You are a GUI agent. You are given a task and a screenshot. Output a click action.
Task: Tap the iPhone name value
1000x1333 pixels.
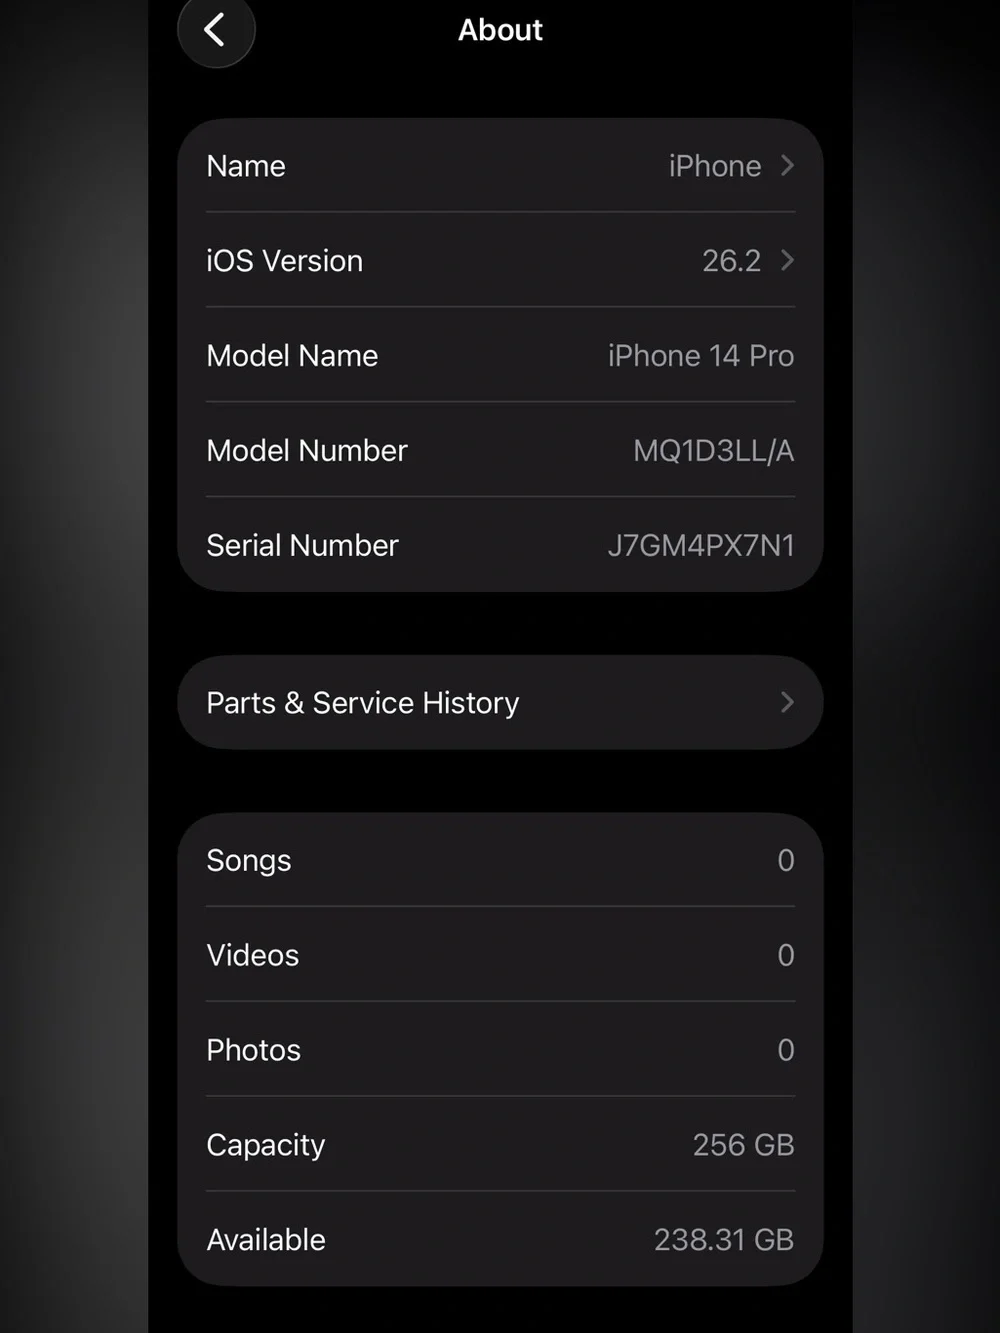715,166
